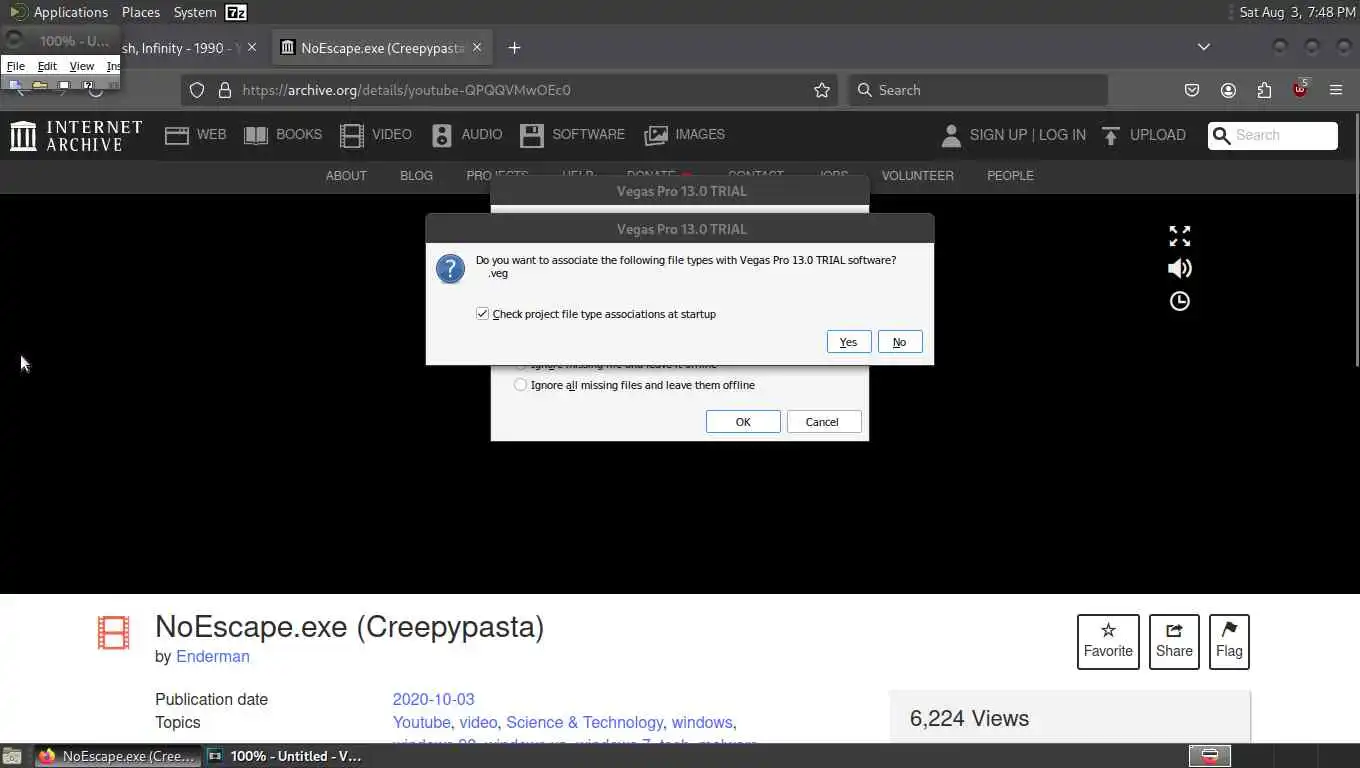Open the PEOPLE navigation link
The height and width of the screenshot is (768, 1360).
(1010, 176)
